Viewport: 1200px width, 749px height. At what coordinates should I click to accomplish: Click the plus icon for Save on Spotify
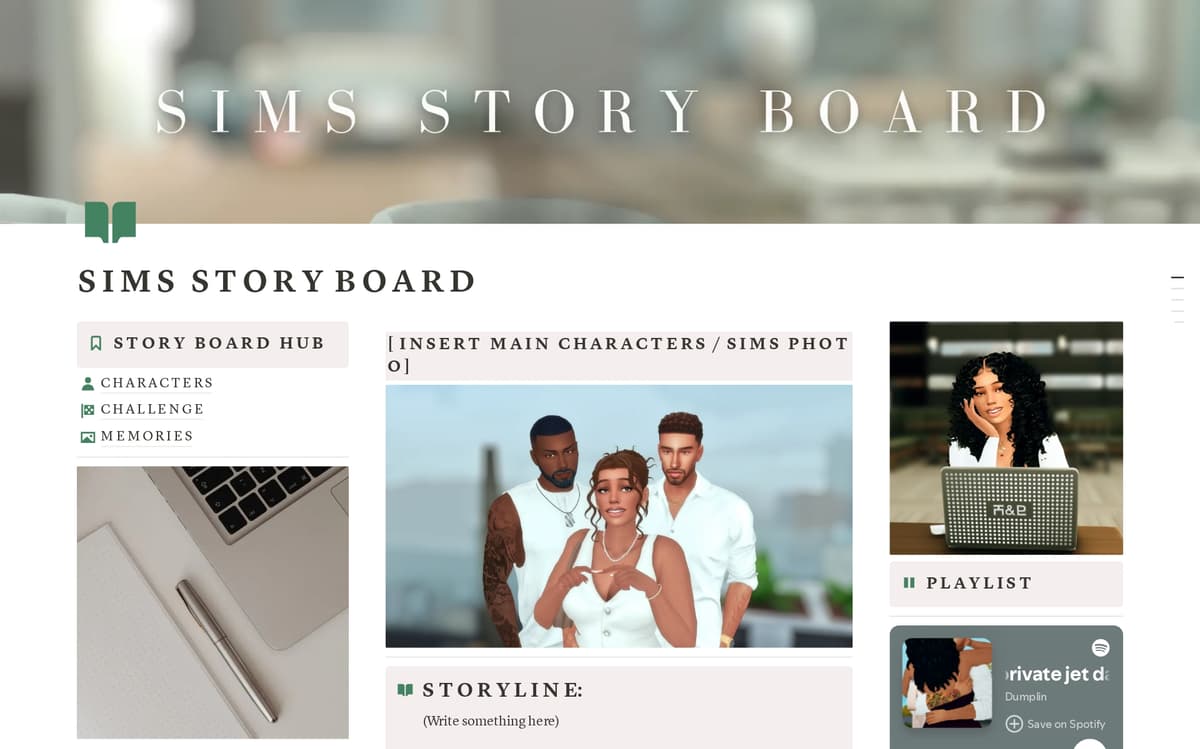(1014, 723)
